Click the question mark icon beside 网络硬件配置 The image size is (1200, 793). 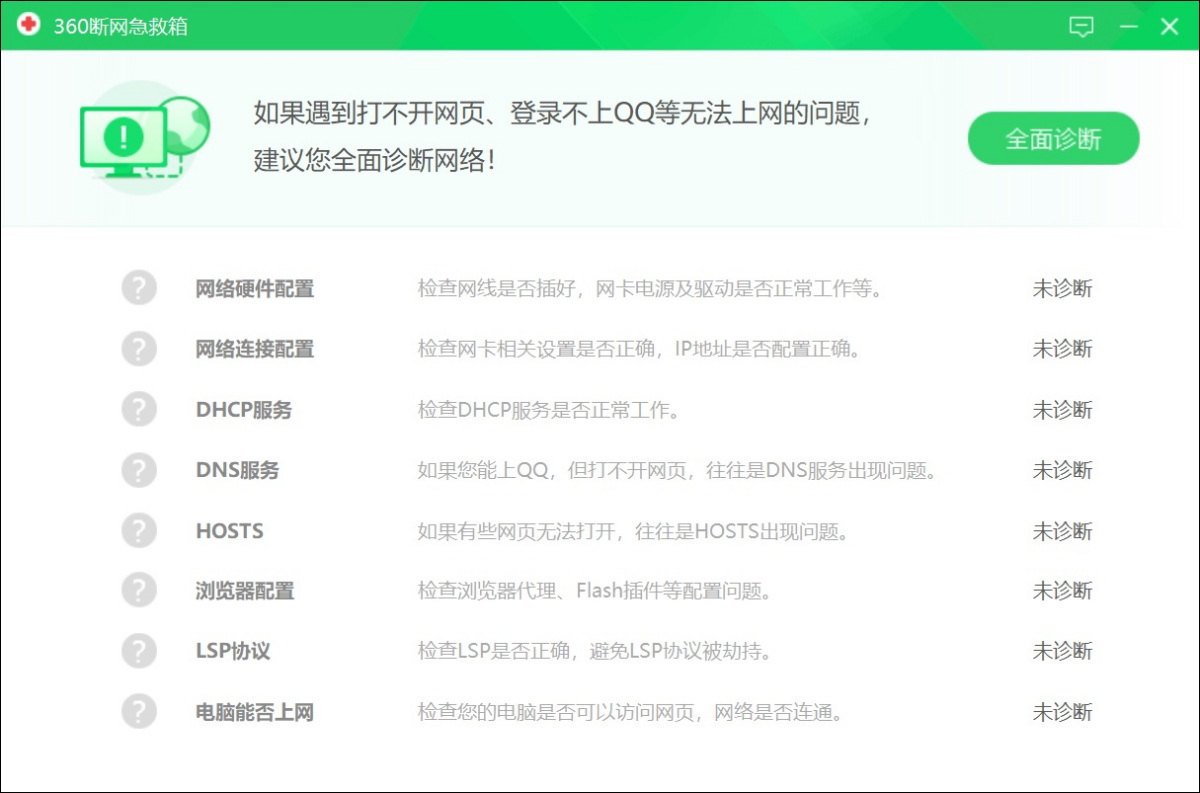pos(138,288)
